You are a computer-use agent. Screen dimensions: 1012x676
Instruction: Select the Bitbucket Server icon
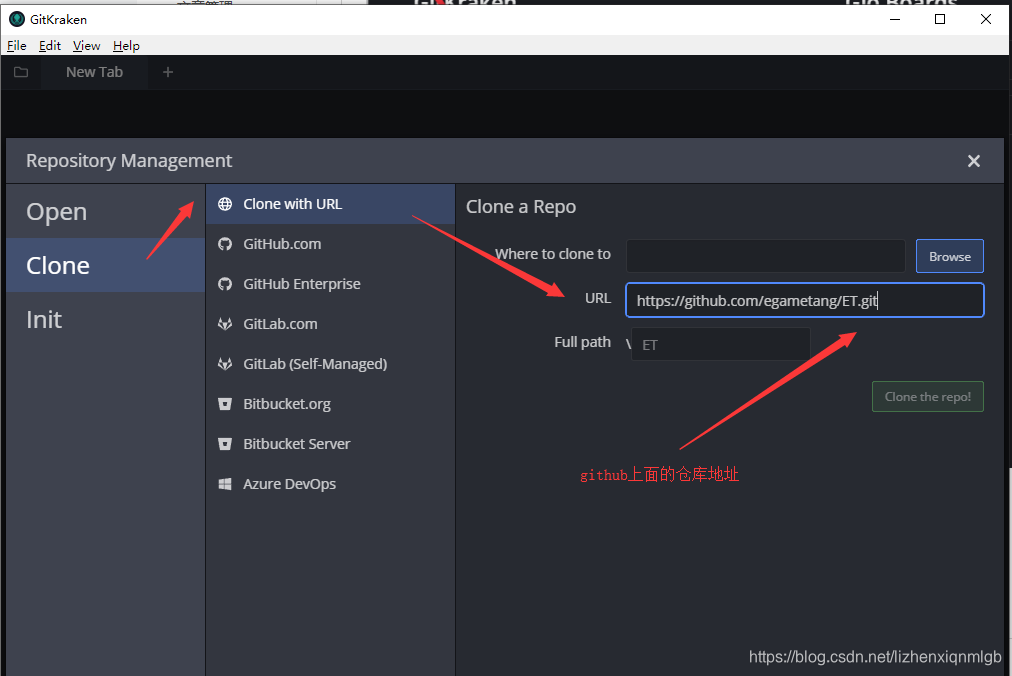tap(225, 444)
